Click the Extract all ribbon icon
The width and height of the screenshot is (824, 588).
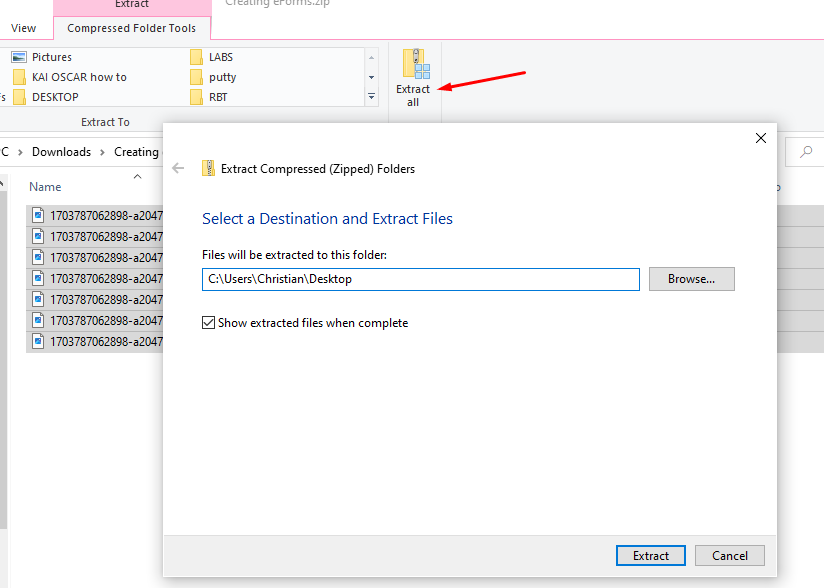[413, 76]
